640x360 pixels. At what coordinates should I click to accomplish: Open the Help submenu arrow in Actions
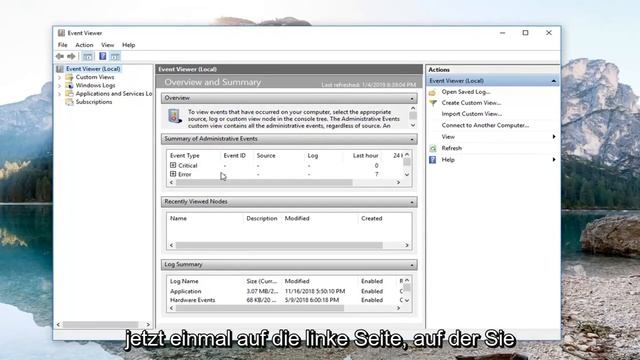coord(554,160)
